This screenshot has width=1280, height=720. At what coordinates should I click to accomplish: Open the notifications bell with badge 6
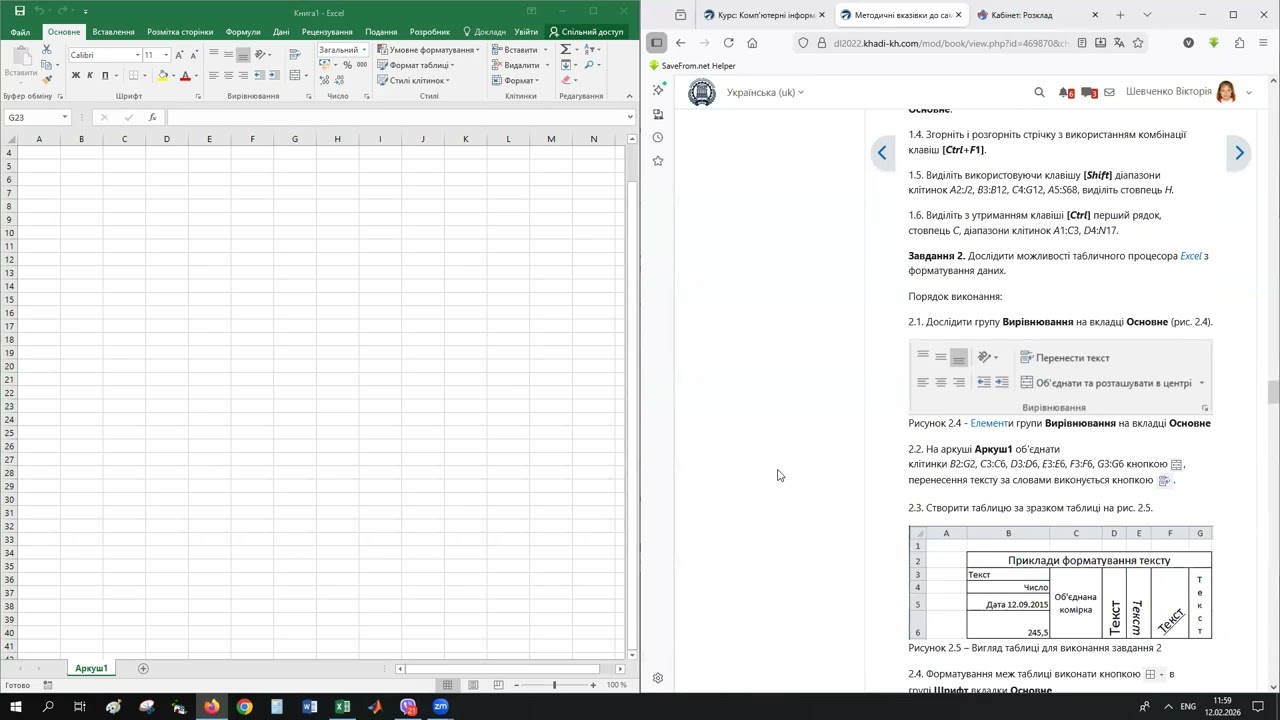click(x=1066, y=92)
